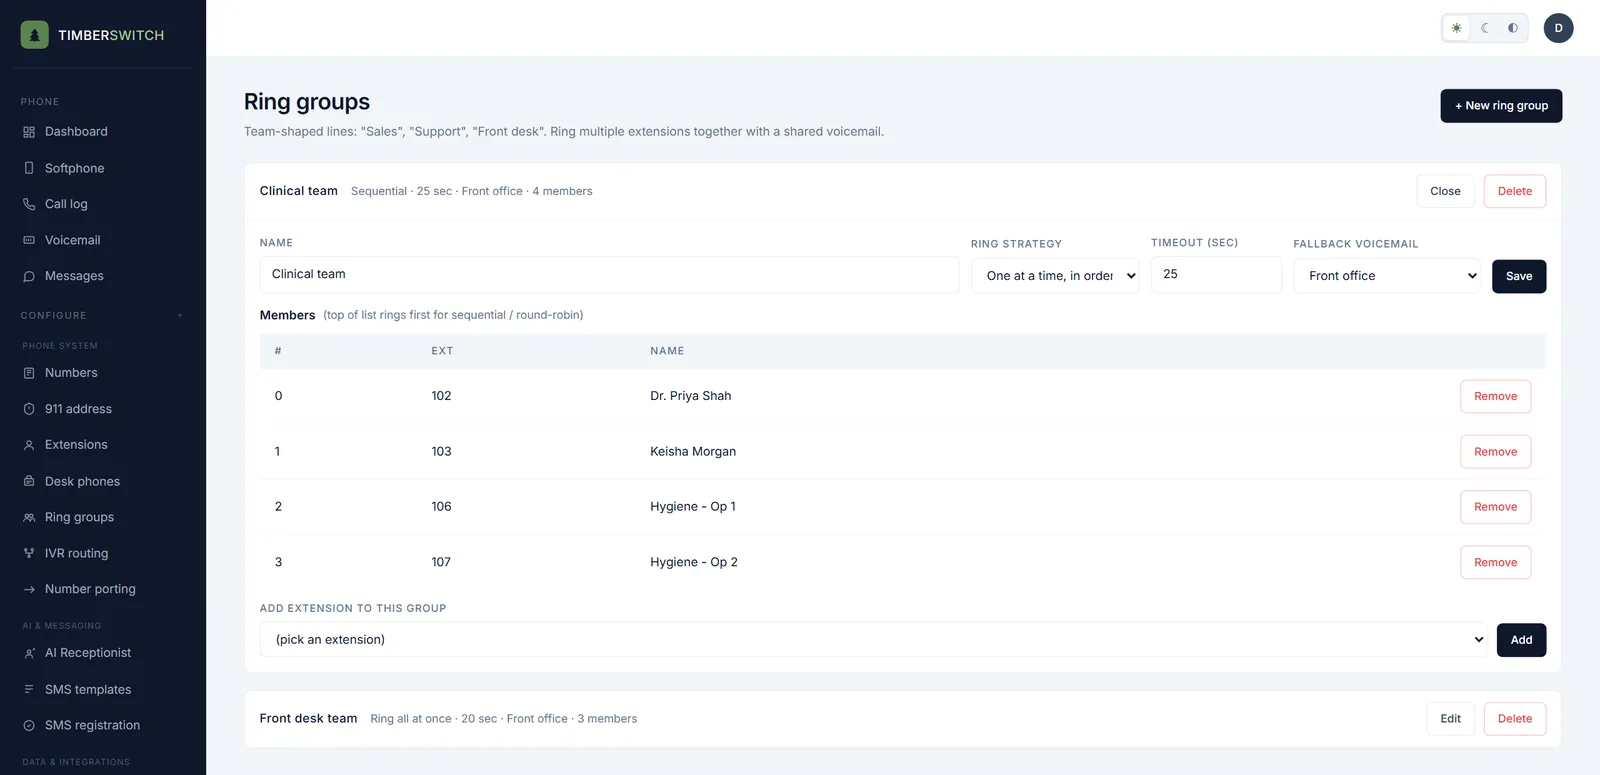Open the Ring Strategy dropdown
Image resolution: width=1600 pixels, height=775 pixels.
tap(1055, 276)
